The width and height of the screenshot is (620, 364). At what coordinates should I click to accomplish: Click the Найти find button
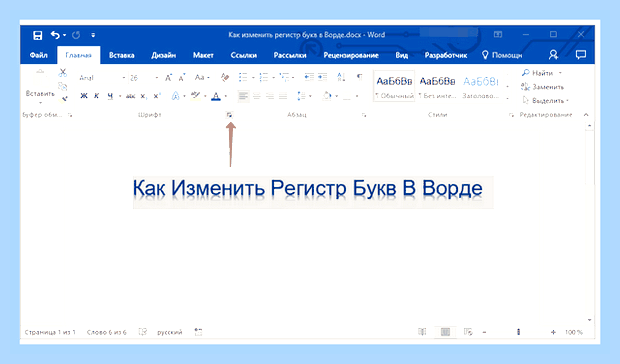(538, 73)
